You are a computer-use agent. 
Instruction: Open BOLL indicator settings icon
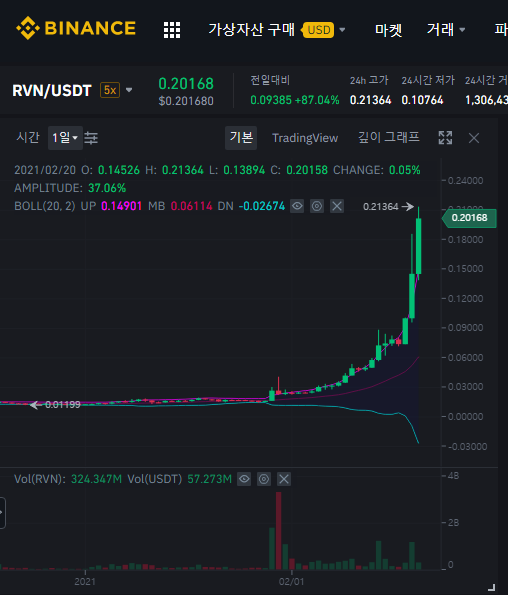pos(317,206)
